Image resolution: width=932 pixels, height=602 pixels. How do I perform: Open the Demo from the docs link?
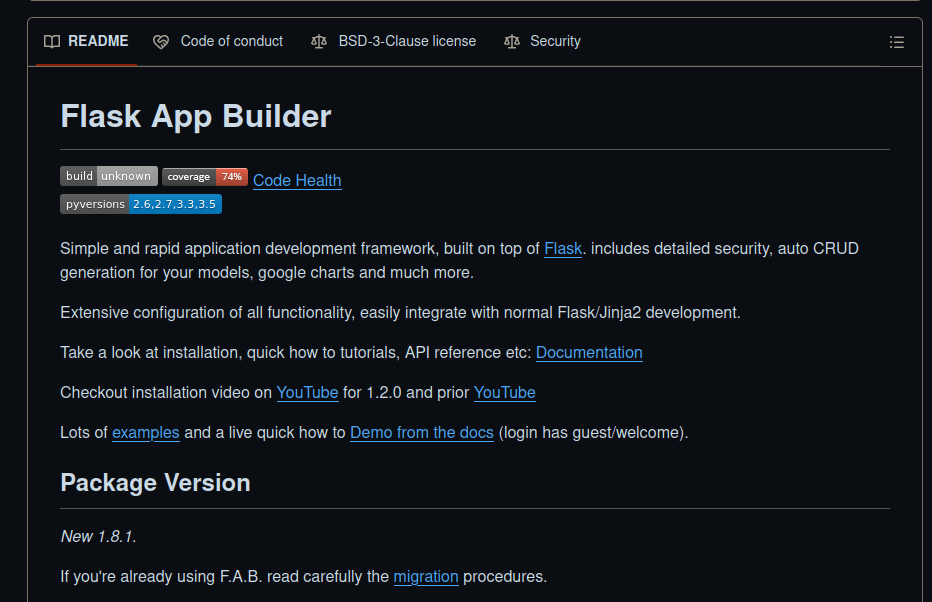421,433
